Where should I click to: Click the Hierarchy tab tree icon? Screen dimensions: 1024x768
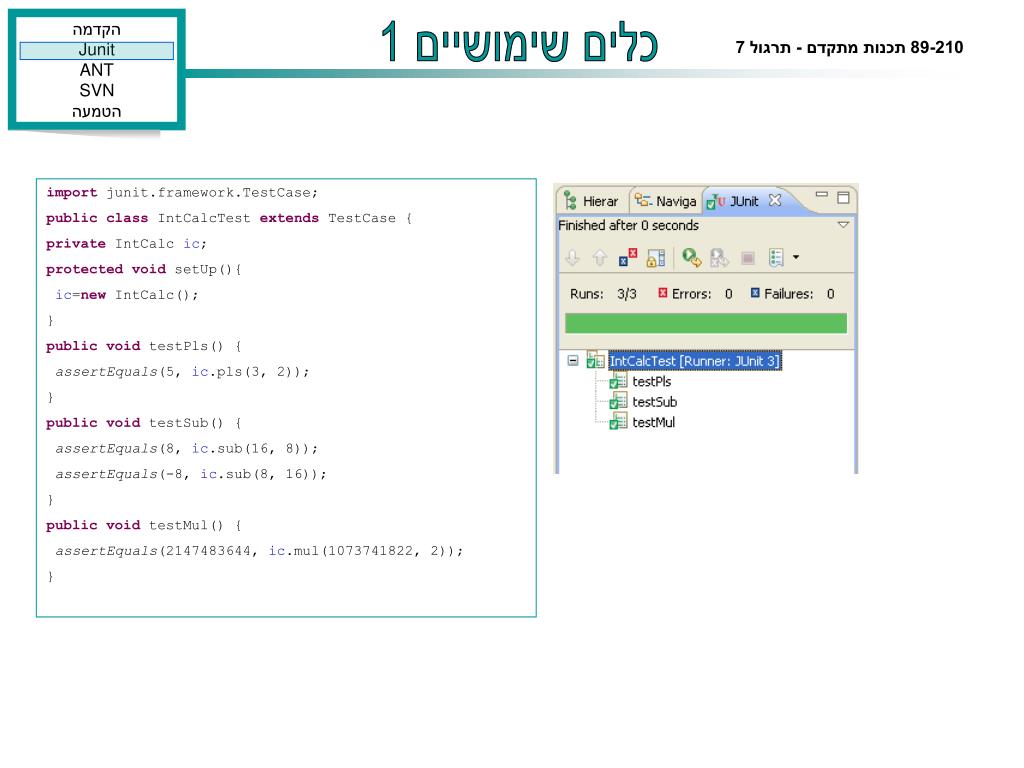[570, 201]
